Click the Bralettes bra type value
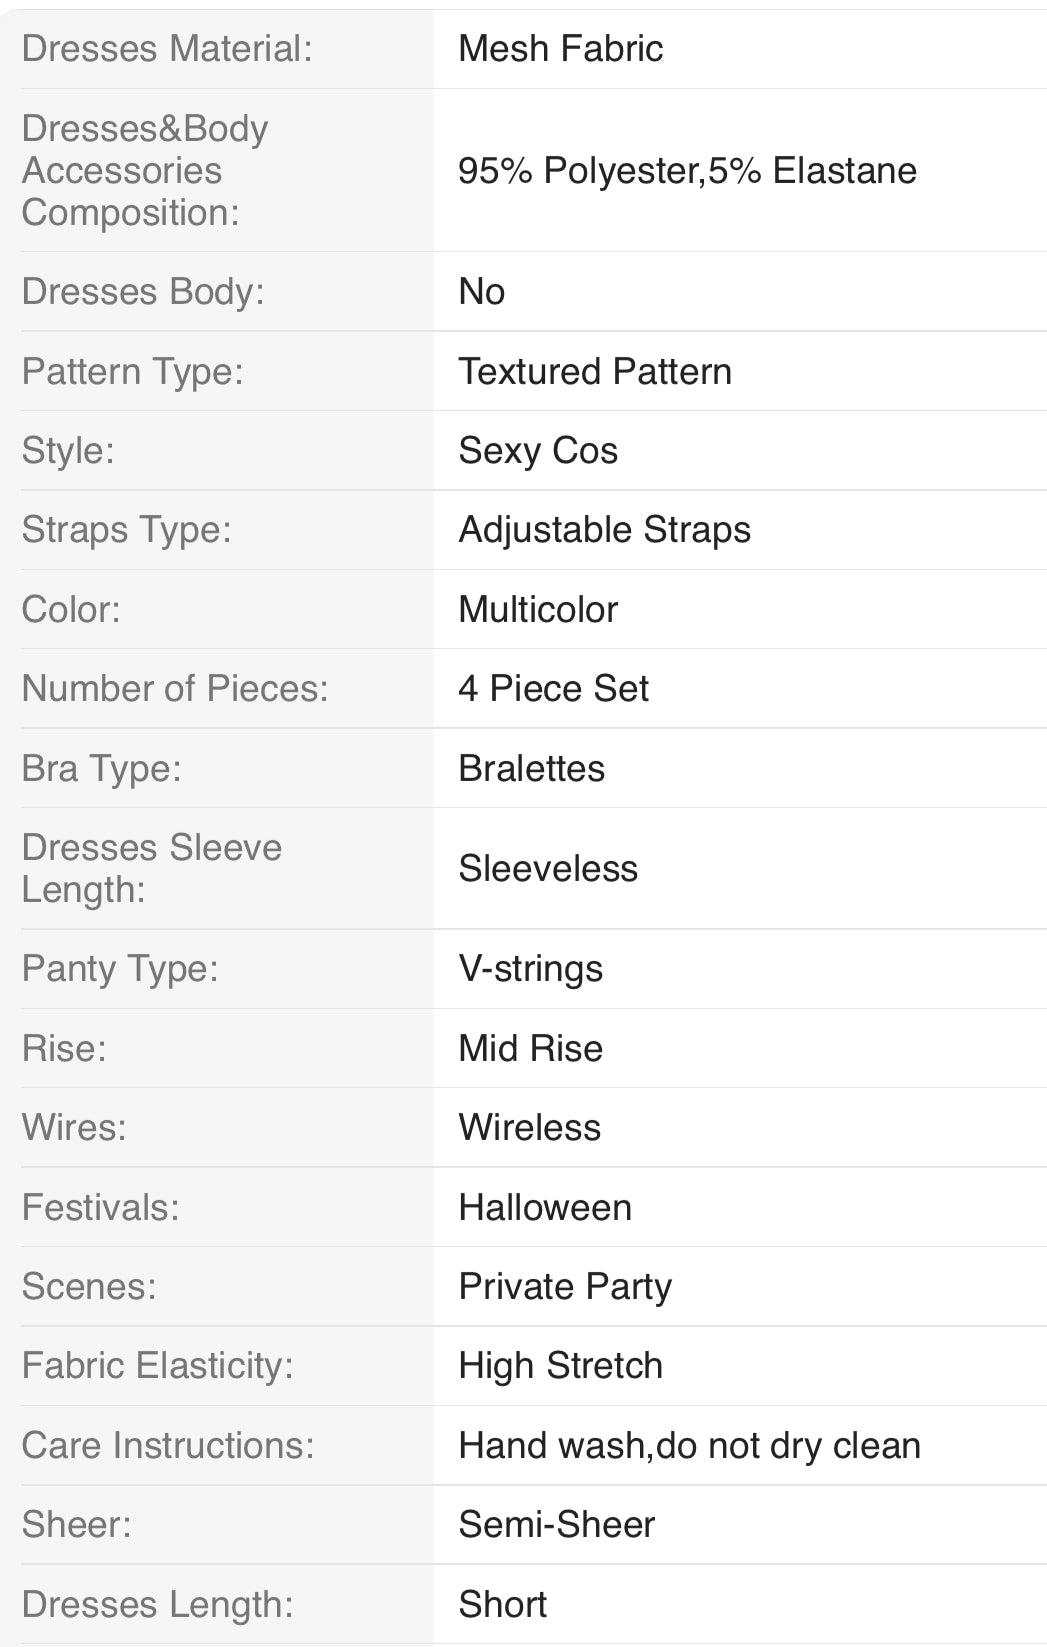The height and width of the screenshot is (1647, 1047). coord(531,769)
